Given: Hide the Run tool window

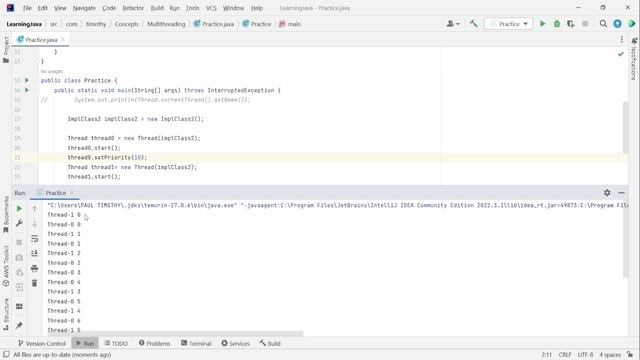Looking at the screenshot, I should coord(621,193).
